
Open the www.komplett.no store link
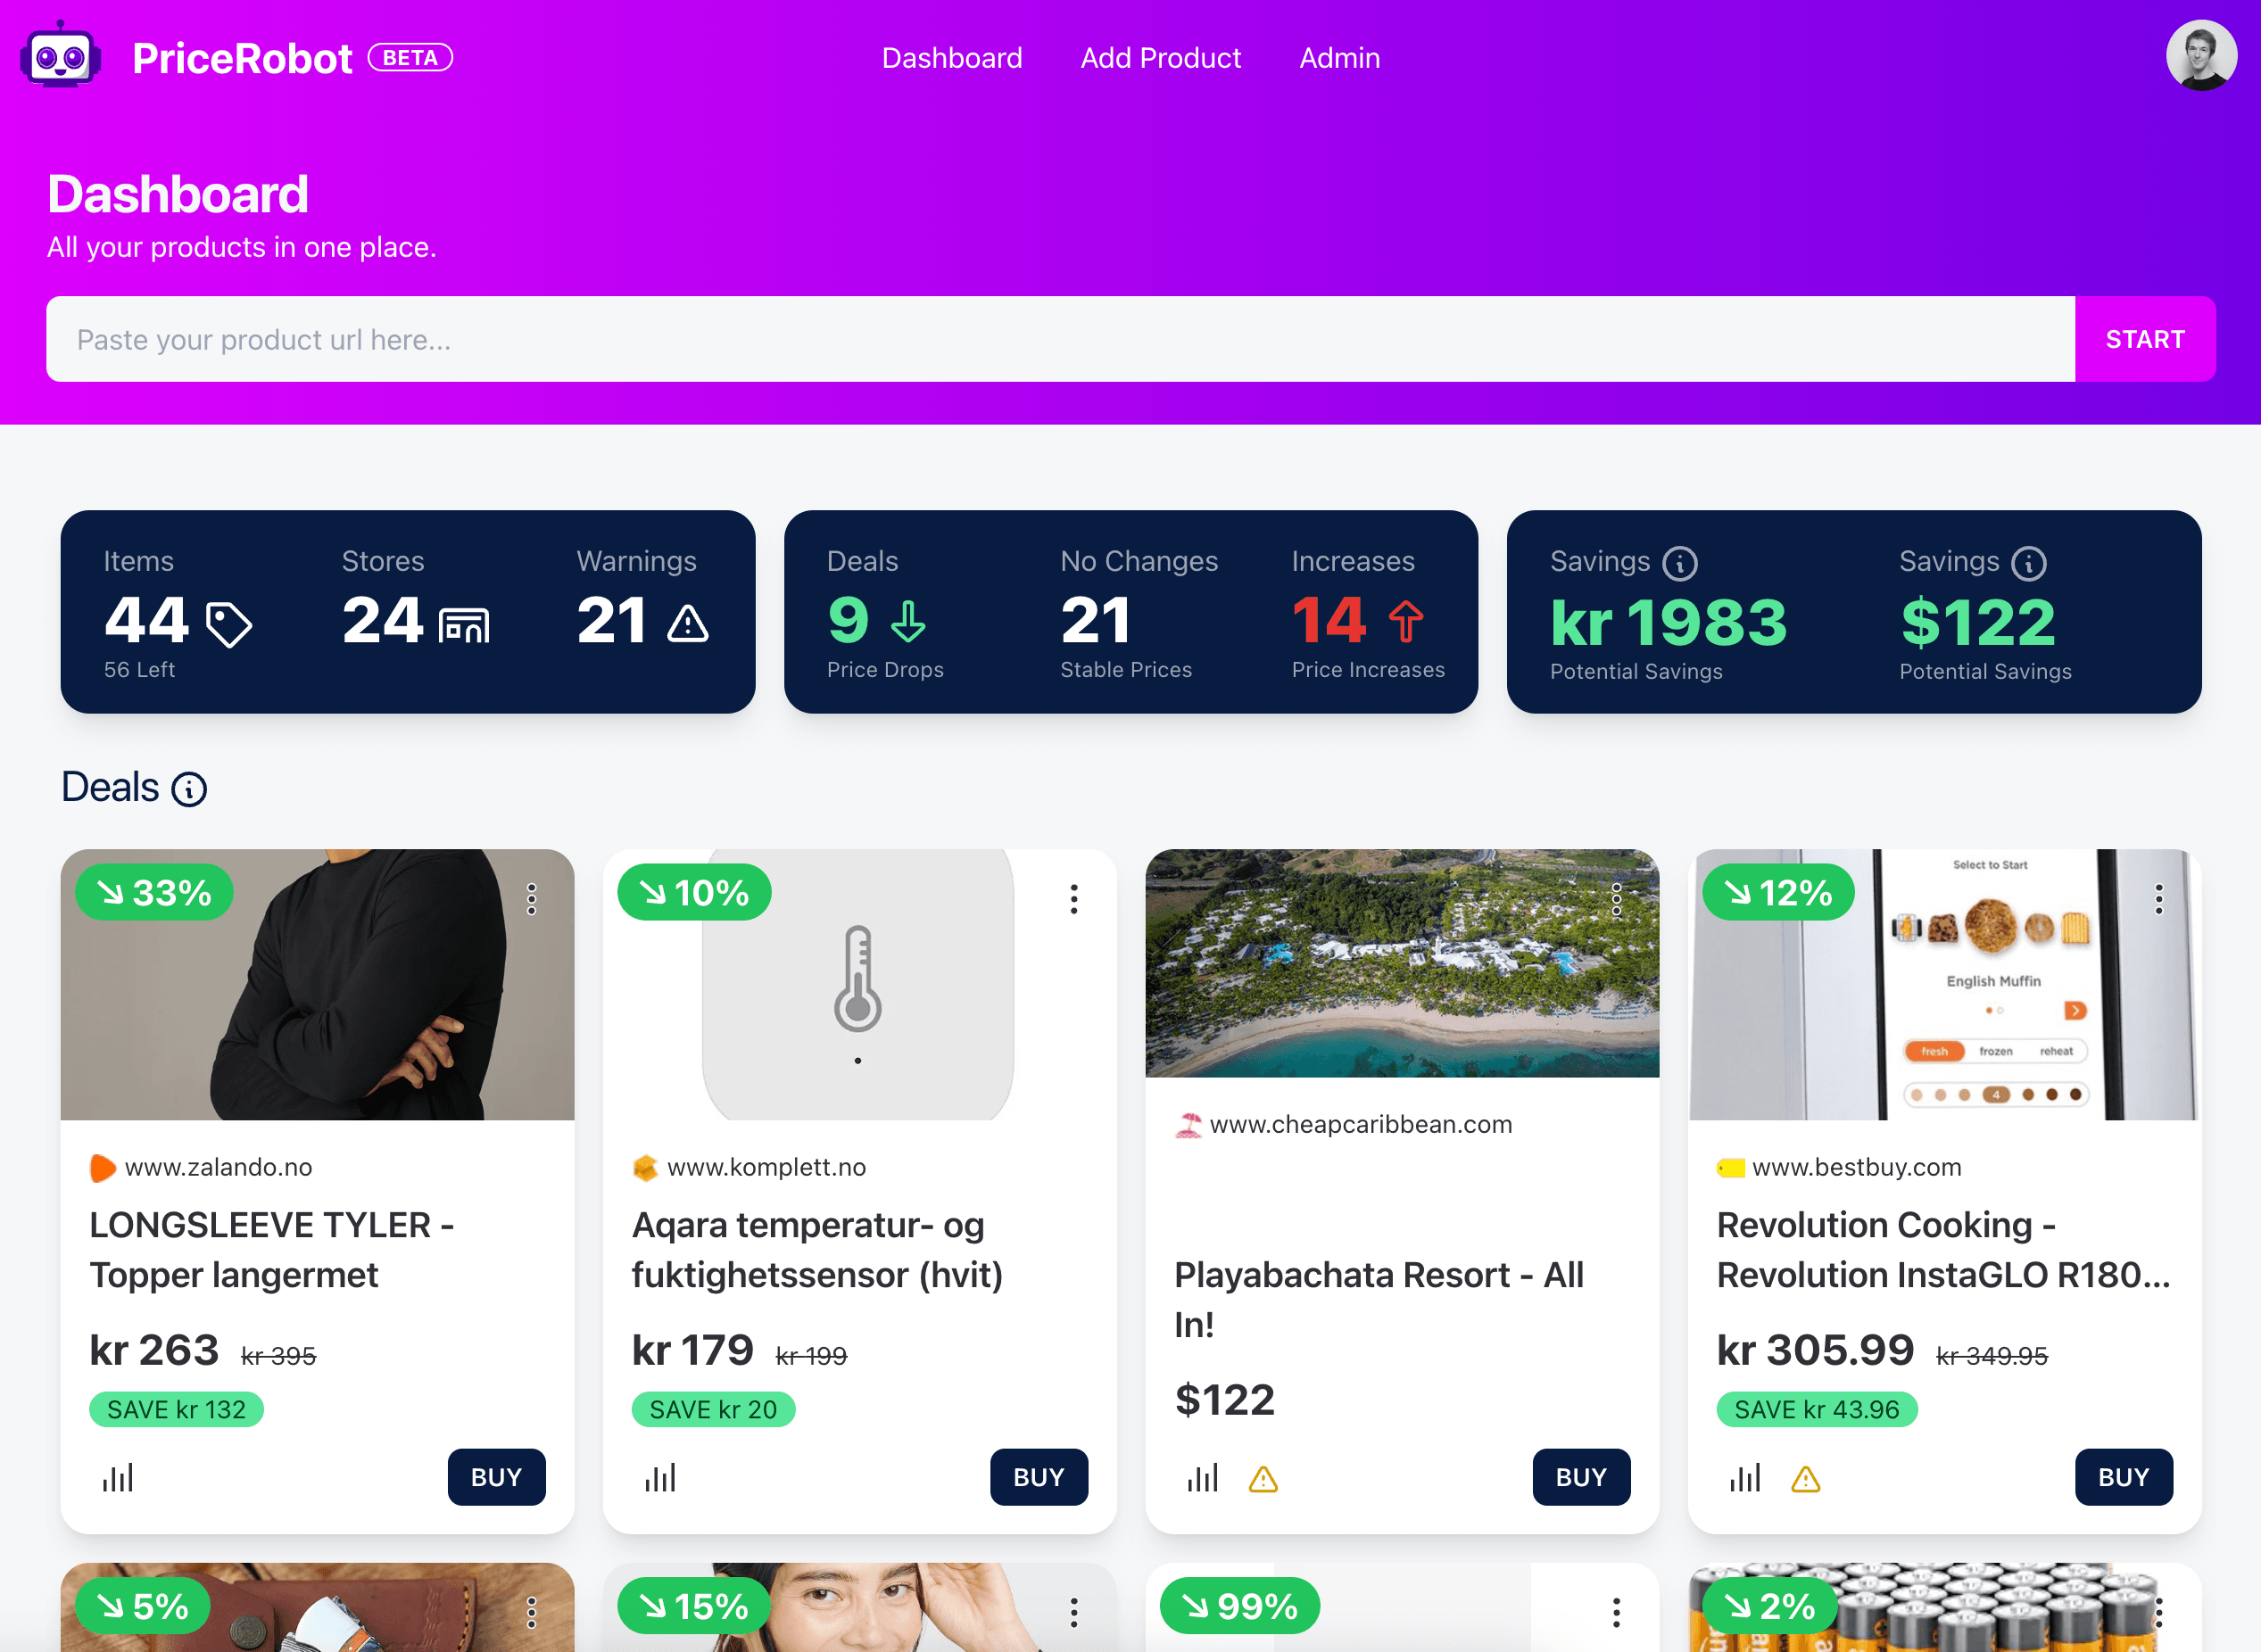pyautogui.click(x=766, y=1167)
